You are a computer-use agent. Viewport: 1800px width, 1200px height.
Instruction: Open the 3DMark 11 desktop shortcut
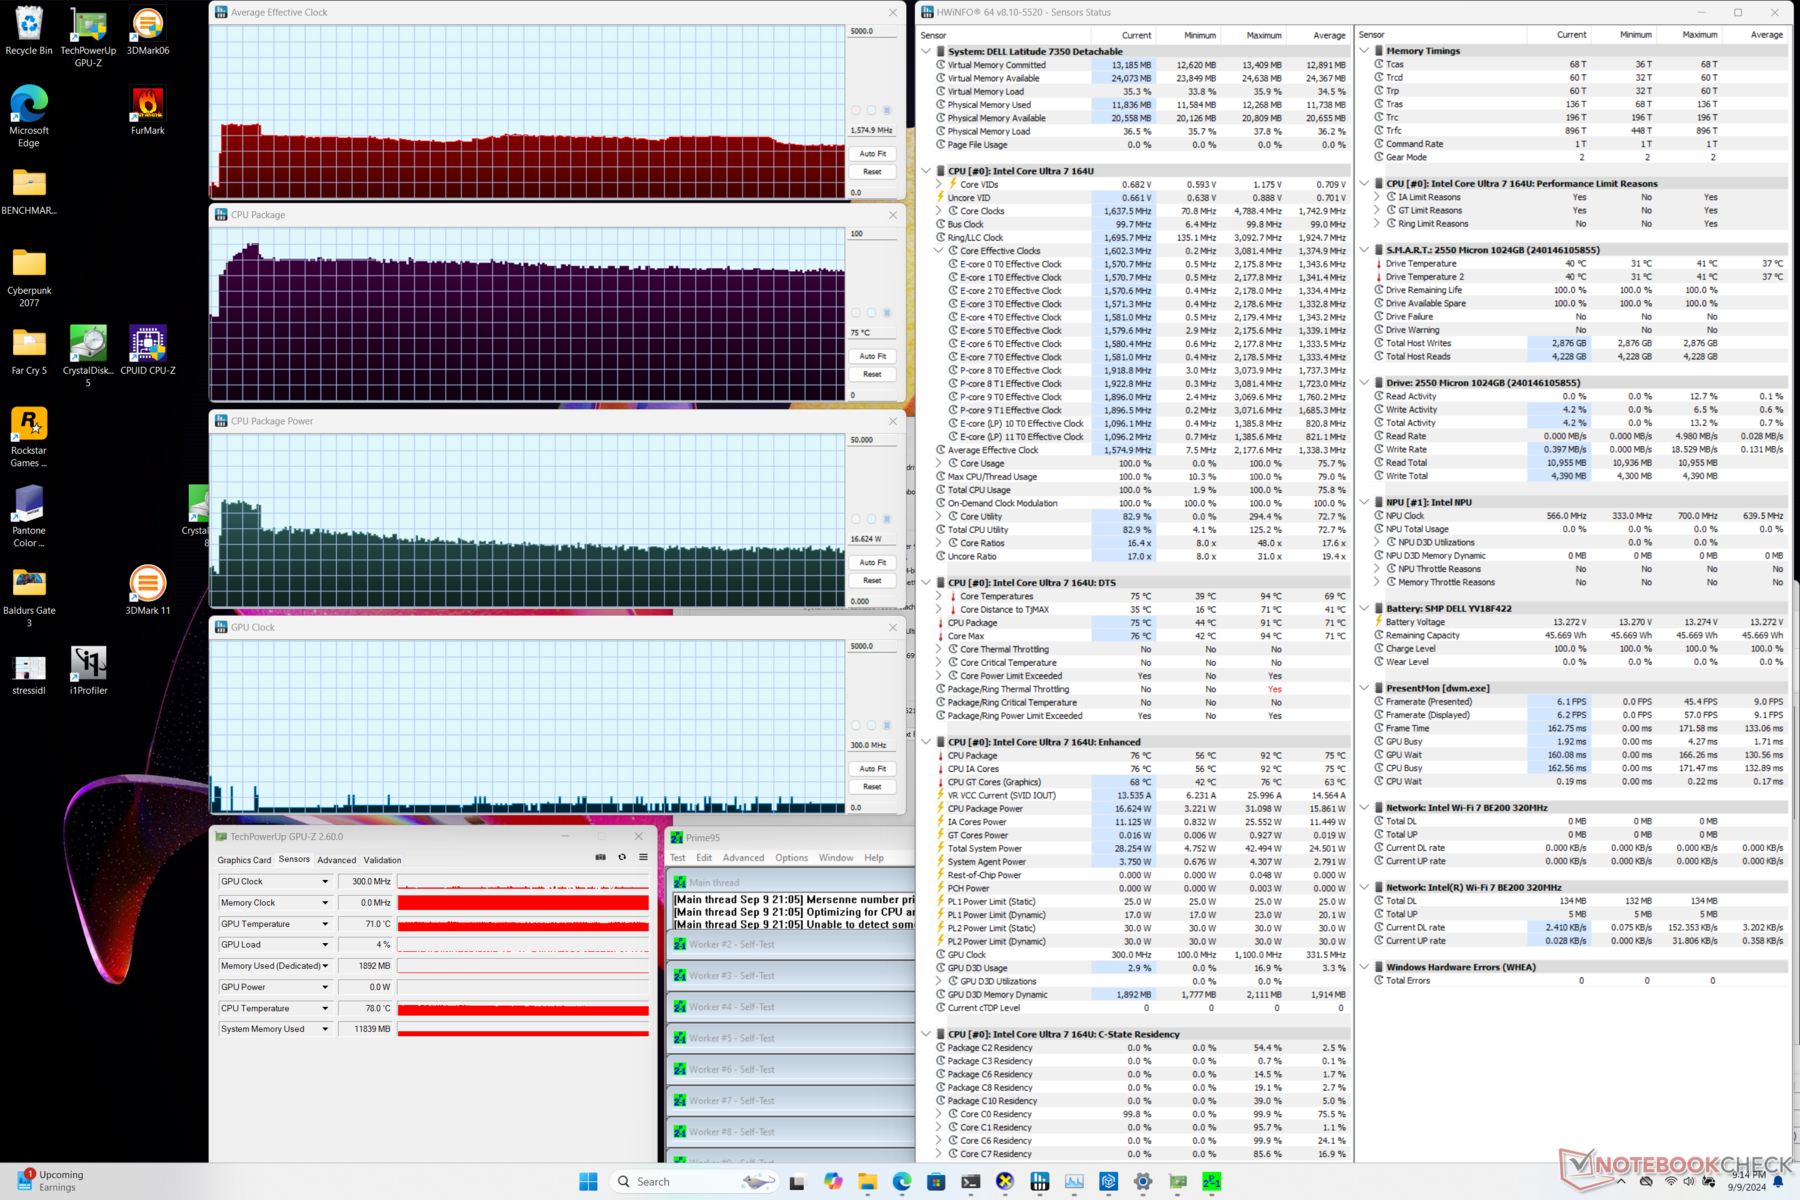click(x=147, y=591)
